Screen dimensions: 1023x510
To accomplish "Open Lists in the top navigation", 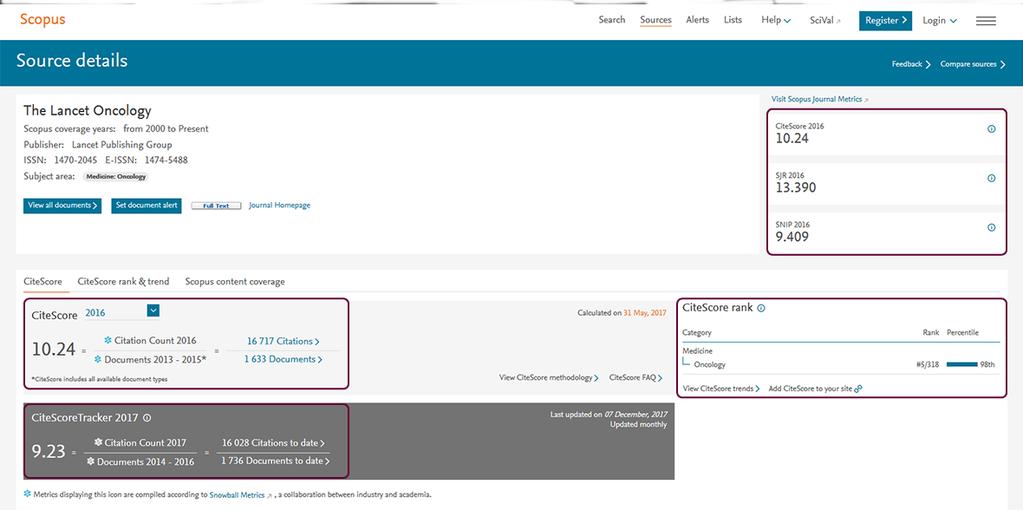I will pos(733,20).
